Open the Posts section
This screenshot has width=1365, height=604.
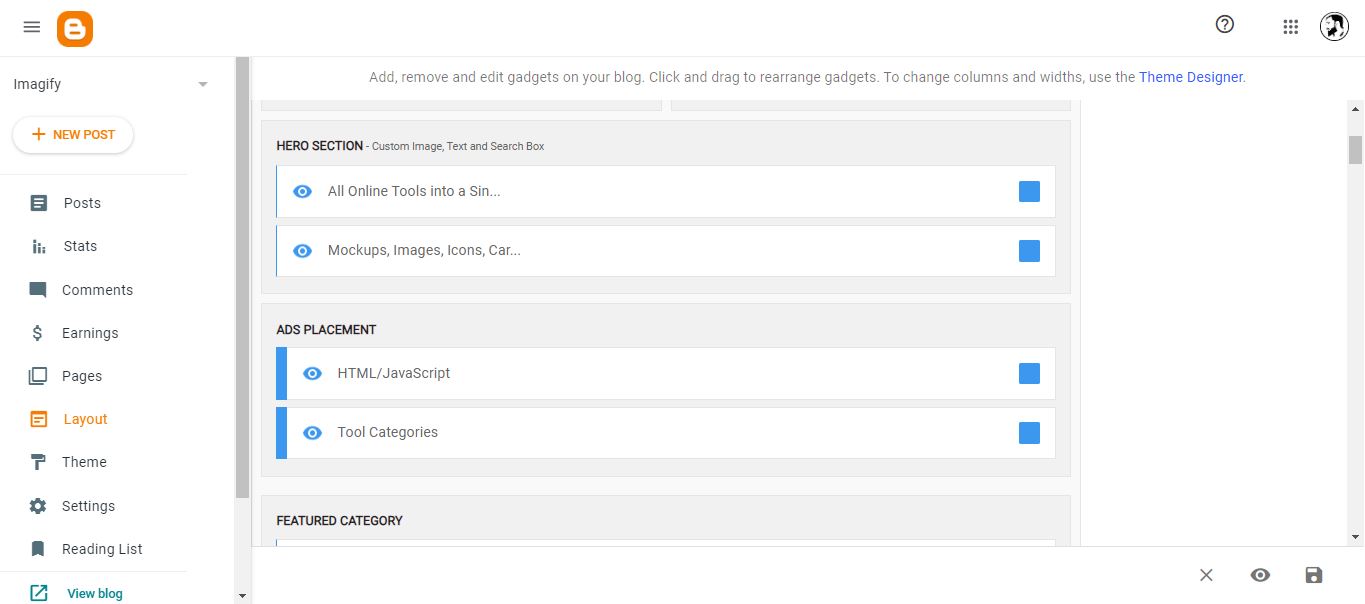click(x=81, y=203)
